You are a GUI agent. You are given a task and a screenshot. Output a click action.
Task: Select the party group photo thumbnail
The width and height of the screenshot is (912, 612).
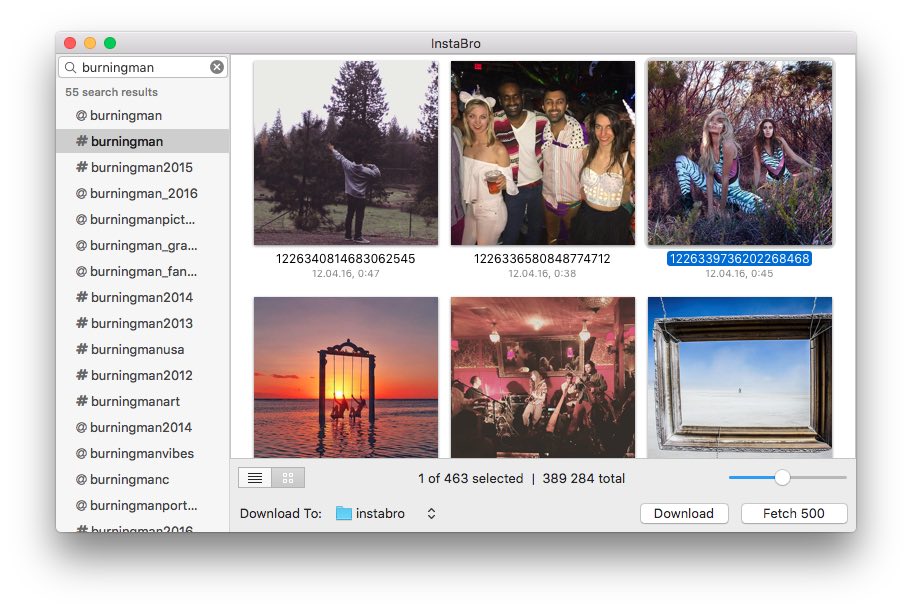click(543, 153)
